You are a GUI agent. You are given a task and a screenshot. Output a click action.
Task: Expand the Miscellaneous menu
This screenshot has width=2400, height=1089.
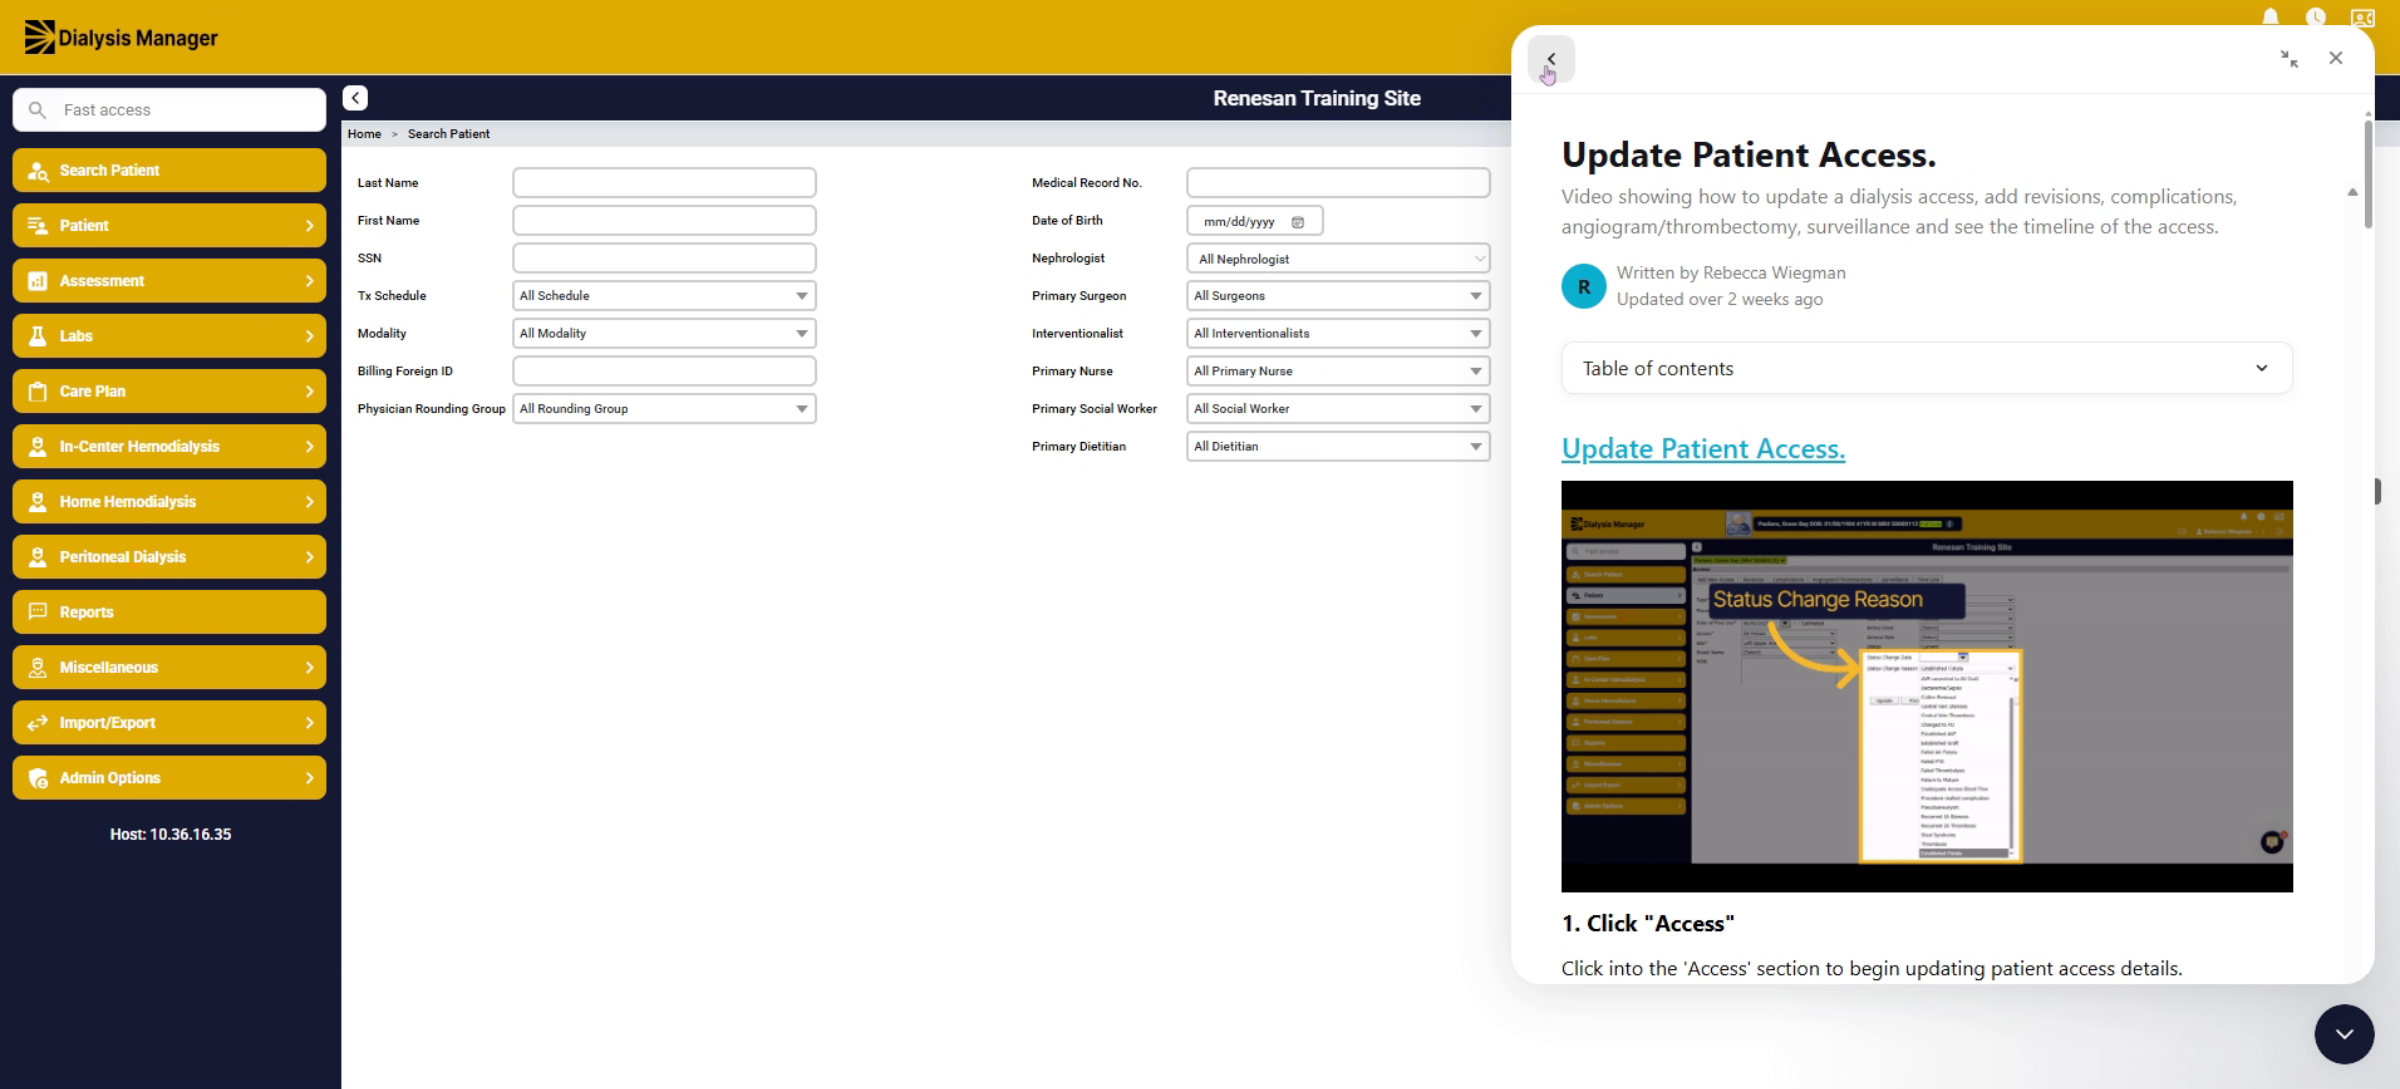169,667
